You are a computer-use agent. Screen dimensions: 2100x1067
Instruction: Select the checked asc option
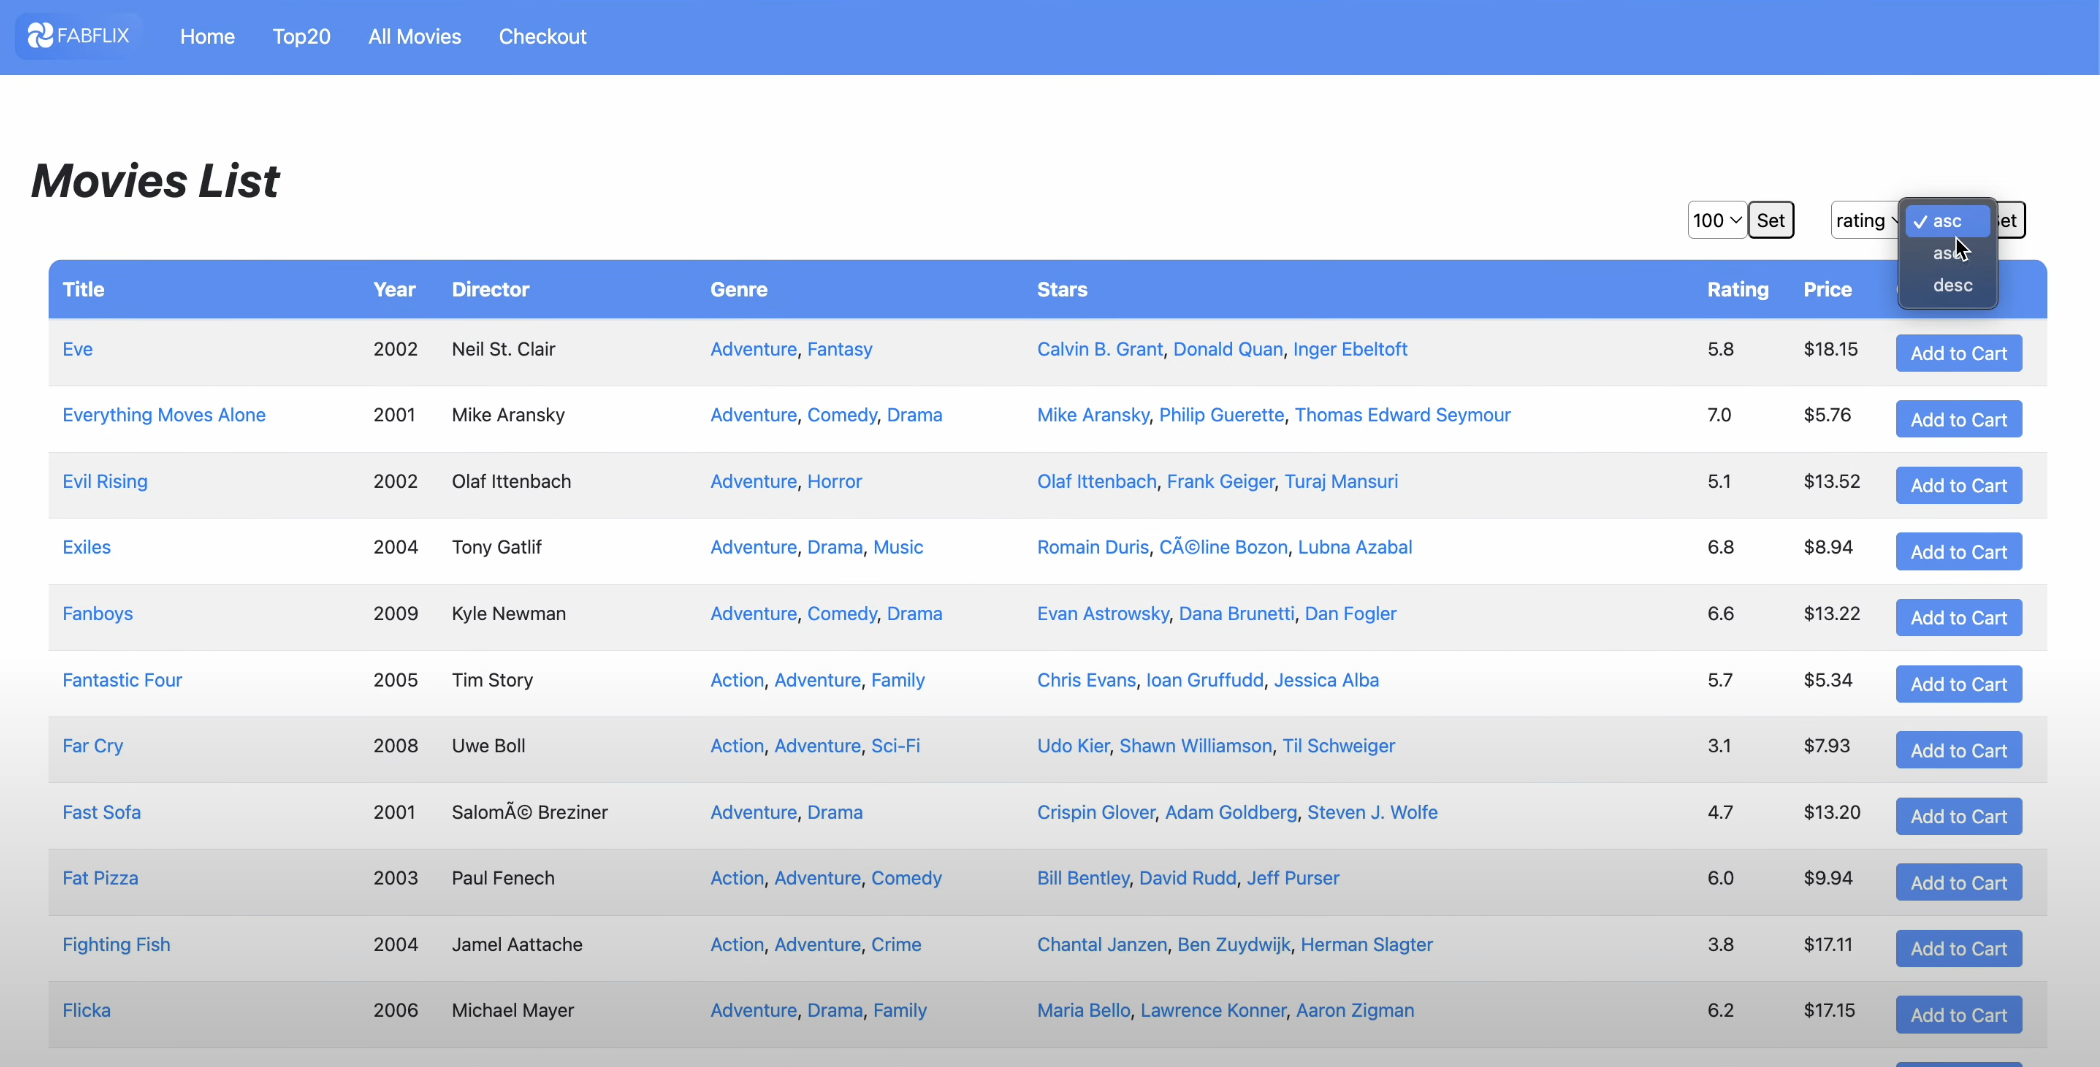(1948, 221)
